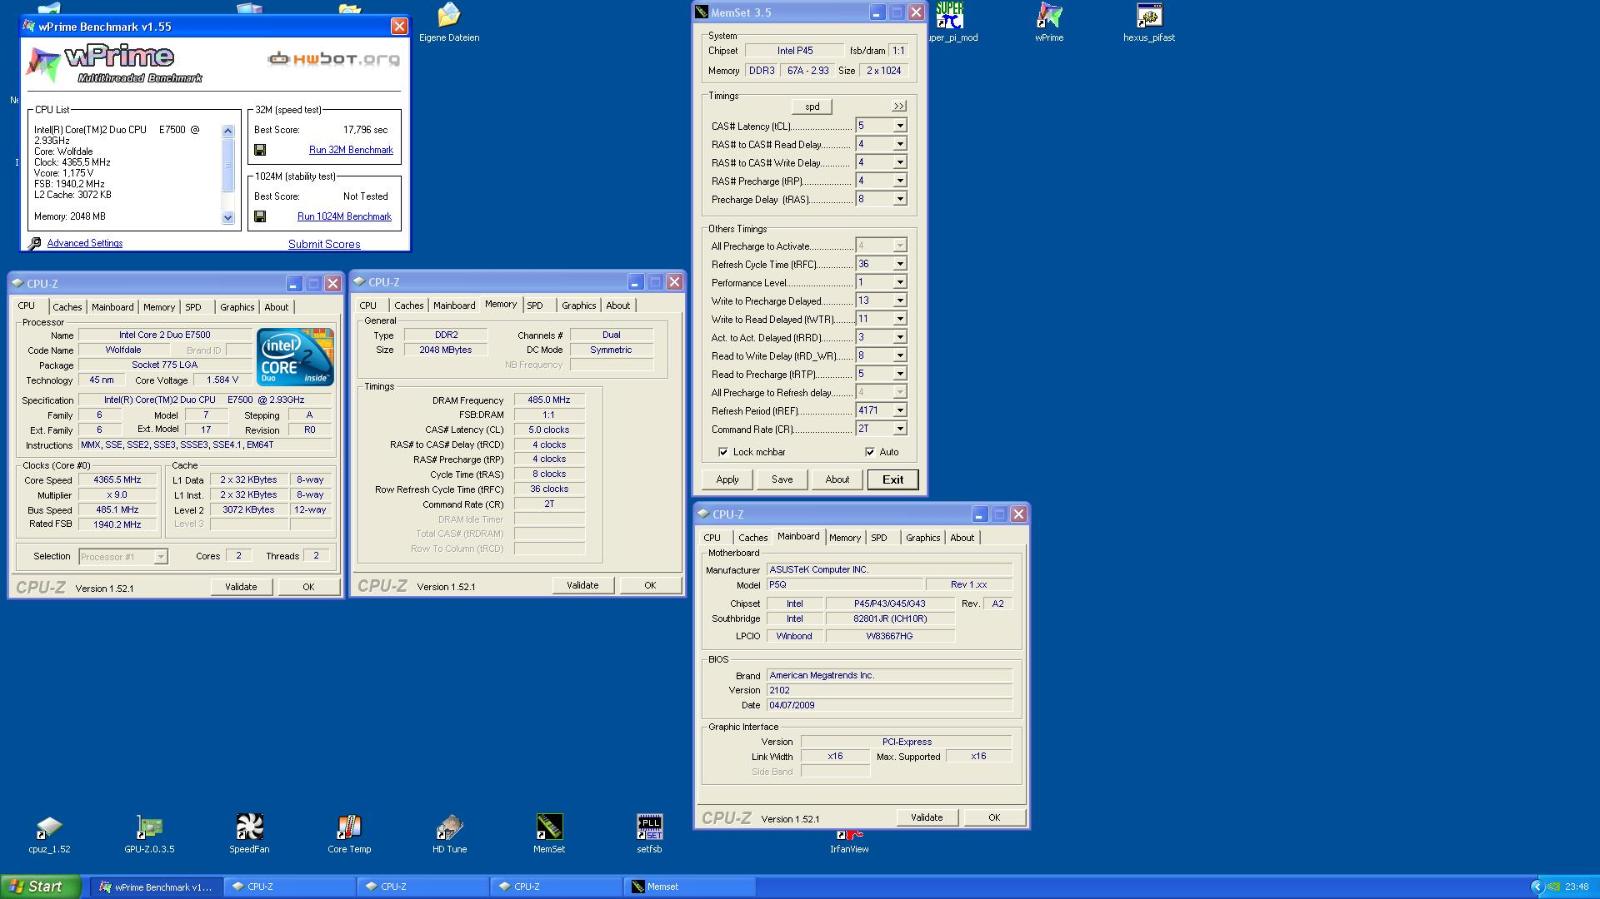This screenshot has width=1600, height=899.
Task: Click the Advanced Settings wrench icon in wPrime
Action: [36, 243]
